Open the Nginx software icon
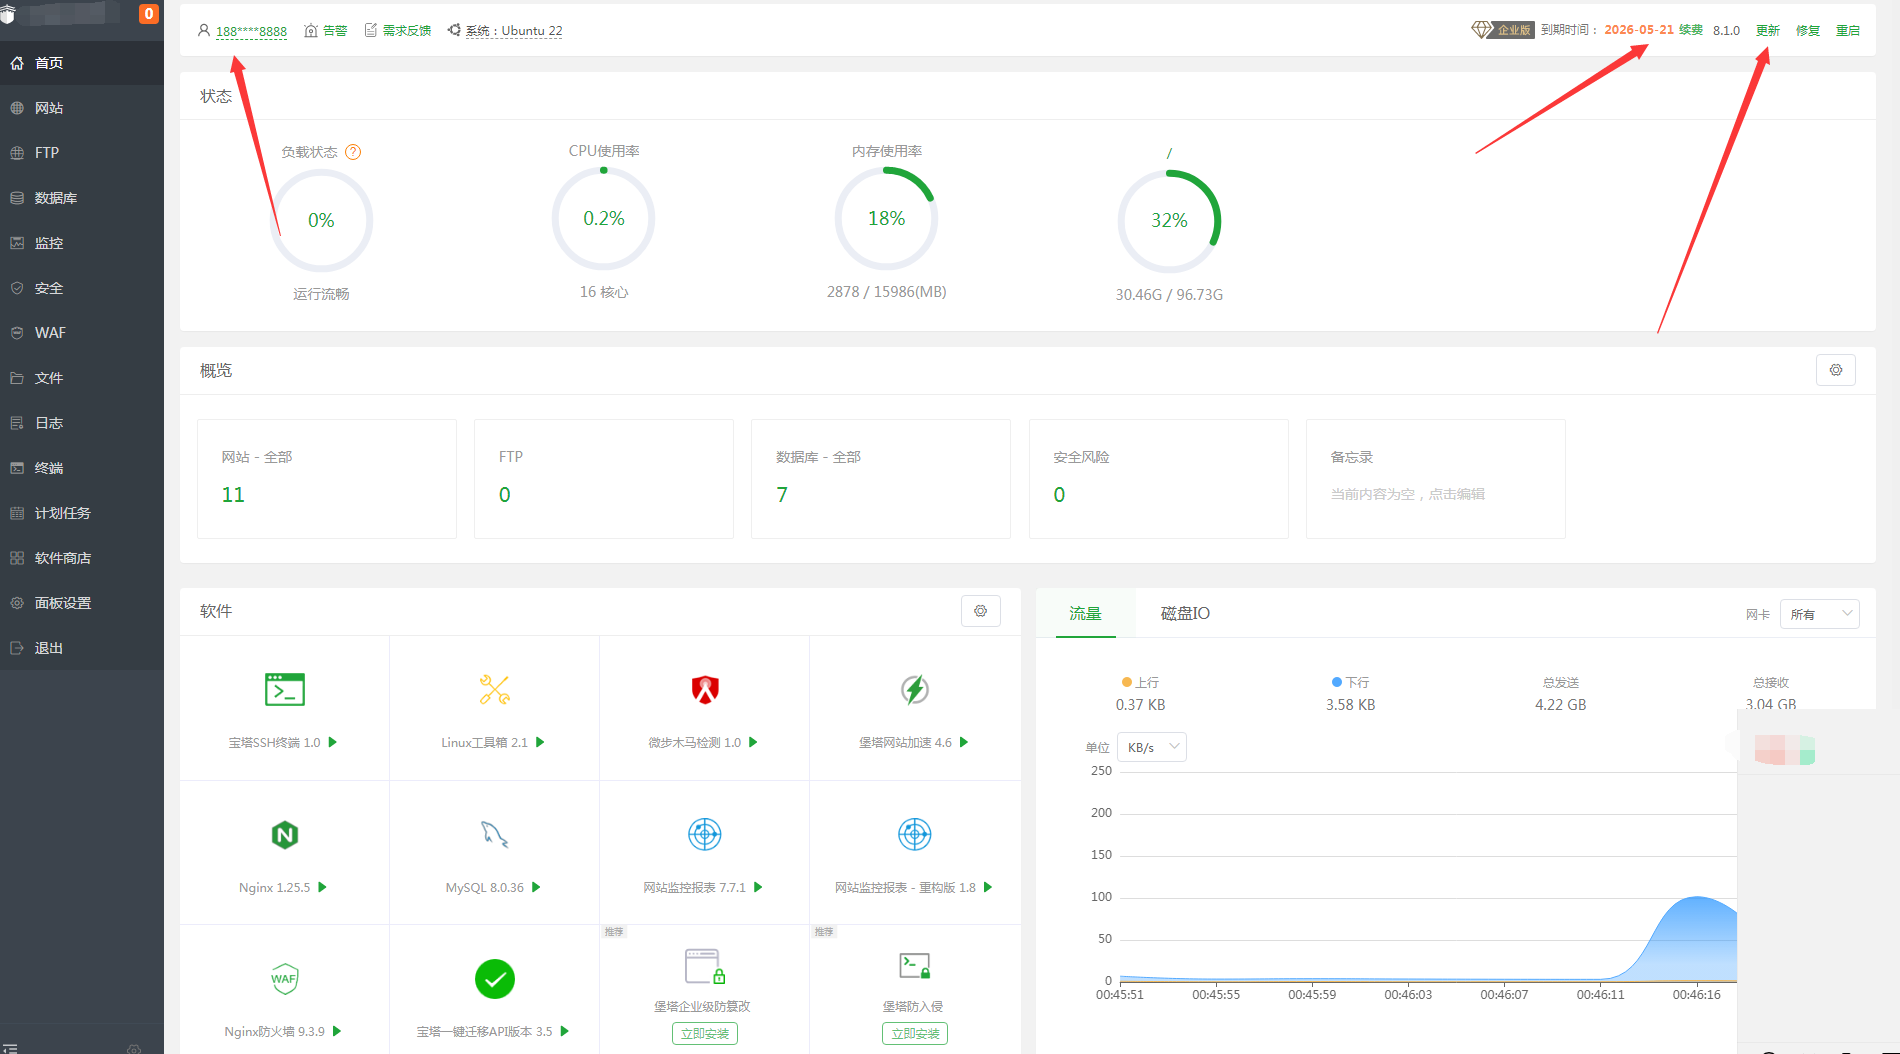 coord(284,835)
